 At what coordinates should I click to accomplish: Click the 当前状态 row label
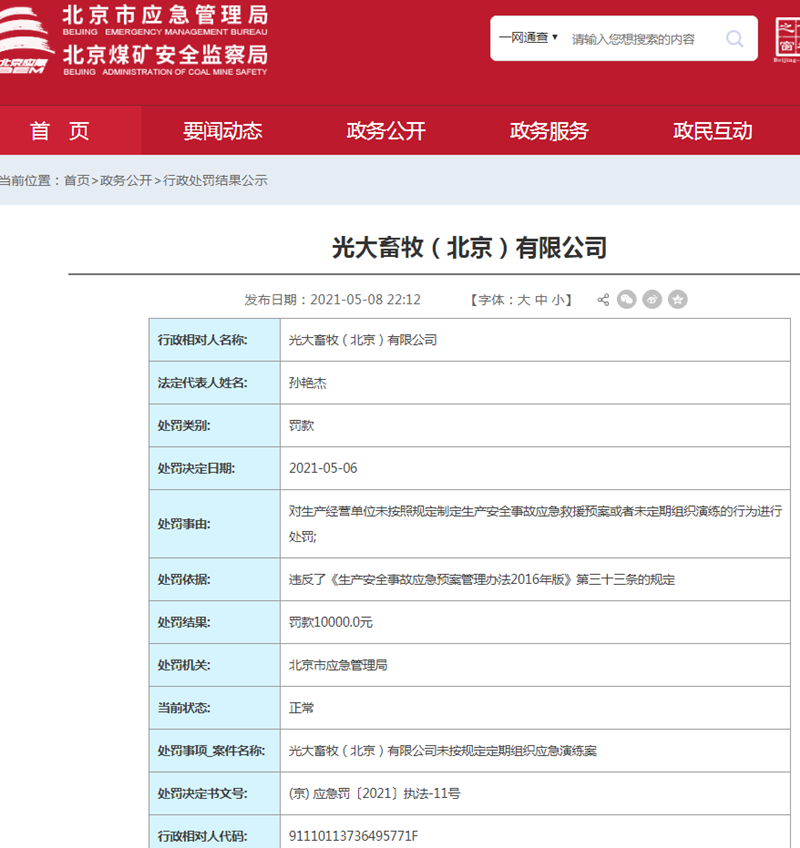click(184, 708)
